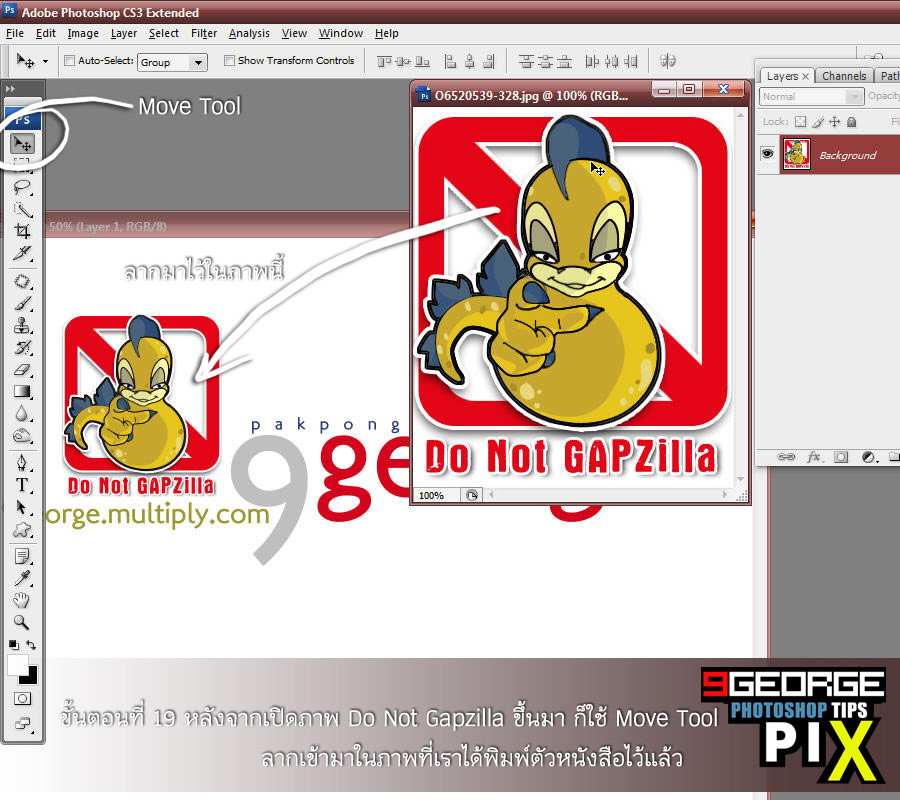Open the tool preset picker arrow
Screen dimensions: 900x800
(45, 61)
